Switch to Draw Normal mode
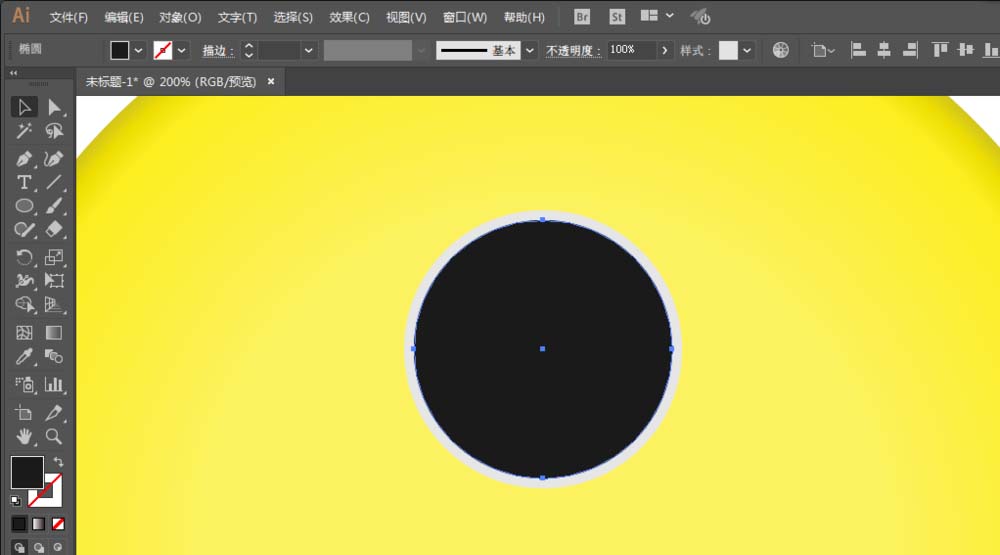The image size is (1000, 555). click(x=19, y=547)
